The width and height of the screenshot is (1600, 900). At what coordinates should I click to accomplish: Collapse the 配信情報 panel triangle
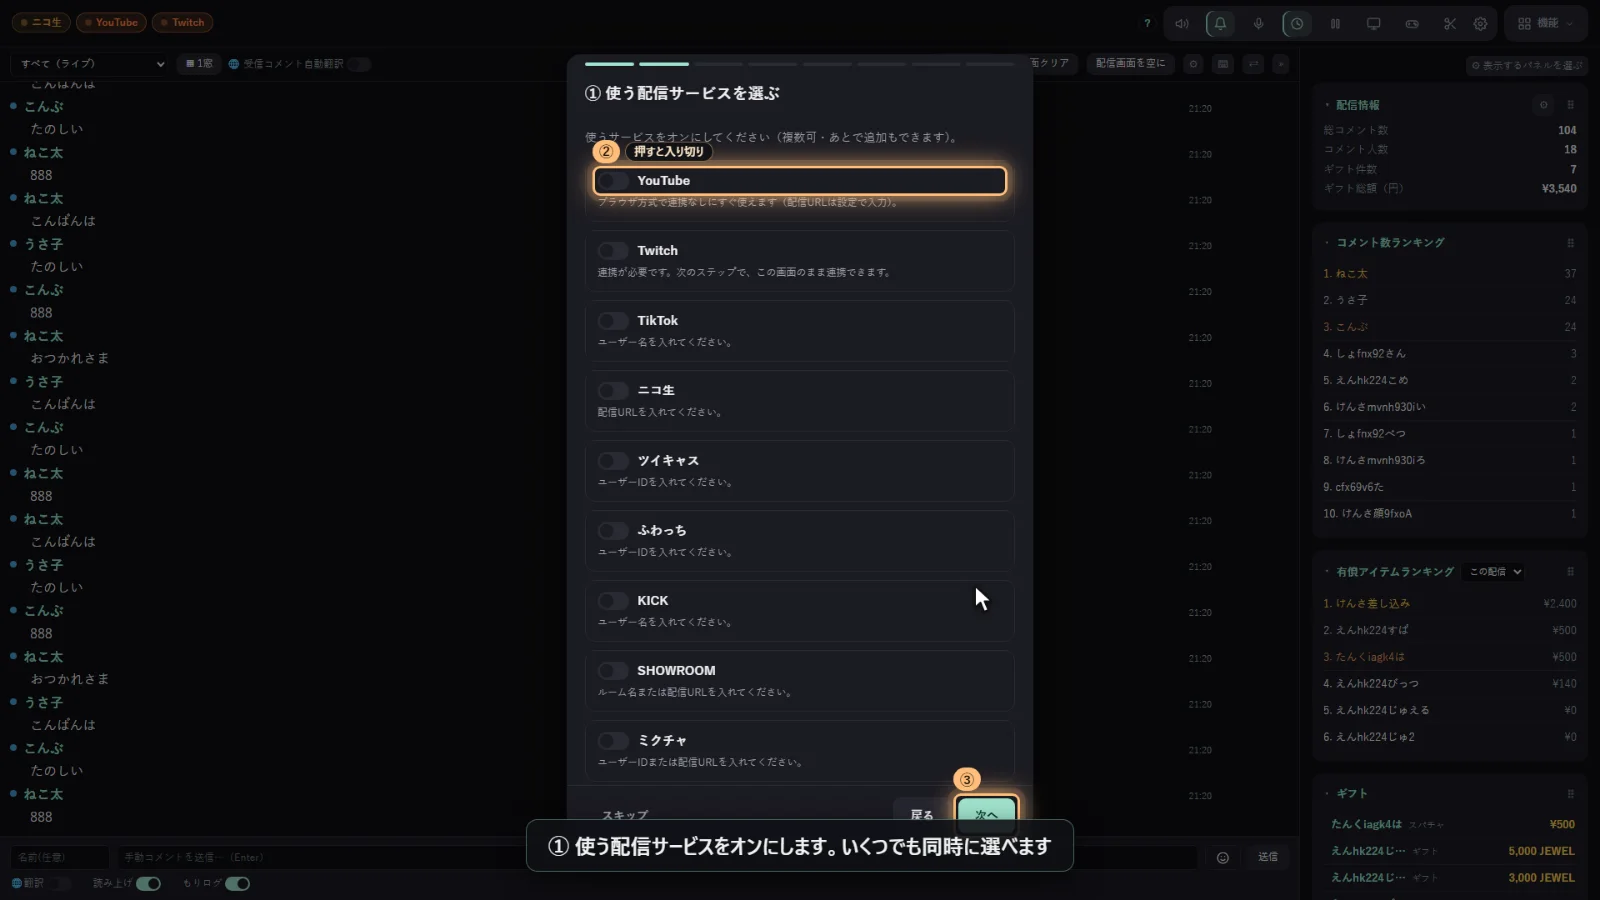click(x=1327, y=105)
